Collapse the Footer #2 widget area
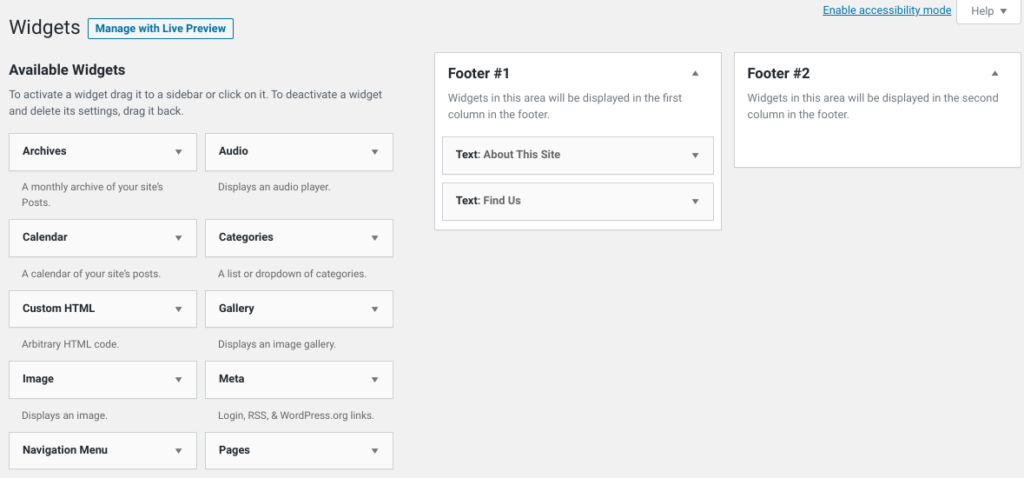This screenshot has height=478, width=1024. [x=995, y=73]
